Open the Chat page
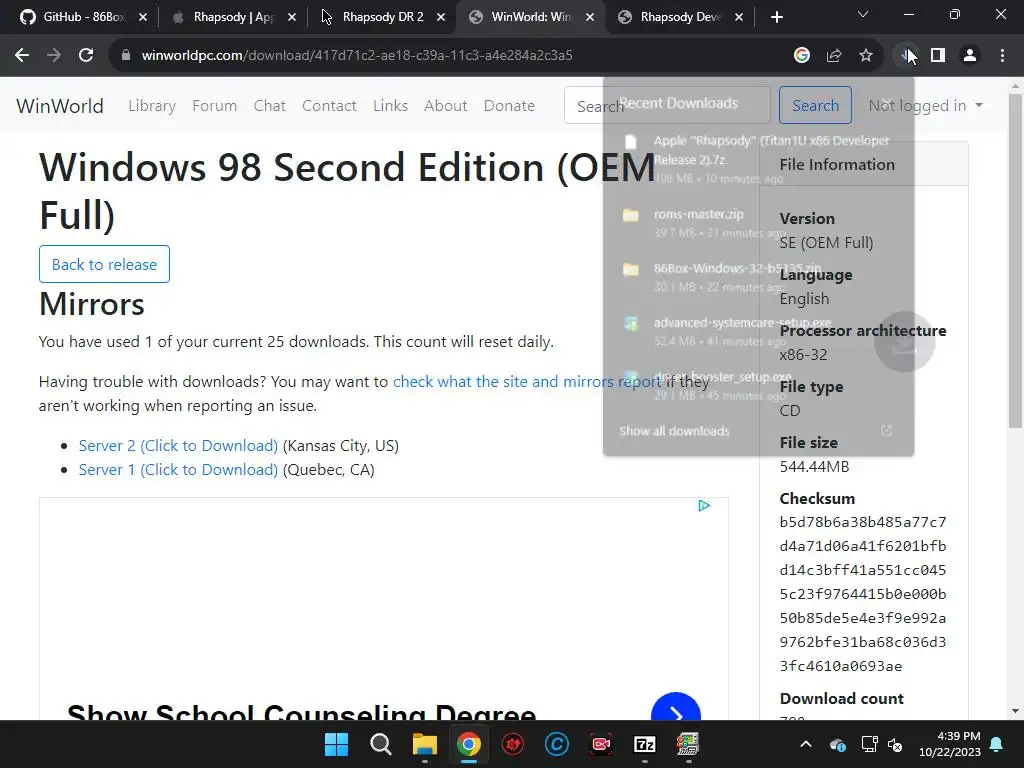This screenshot has height=768, width=1024. coord(270,105)
